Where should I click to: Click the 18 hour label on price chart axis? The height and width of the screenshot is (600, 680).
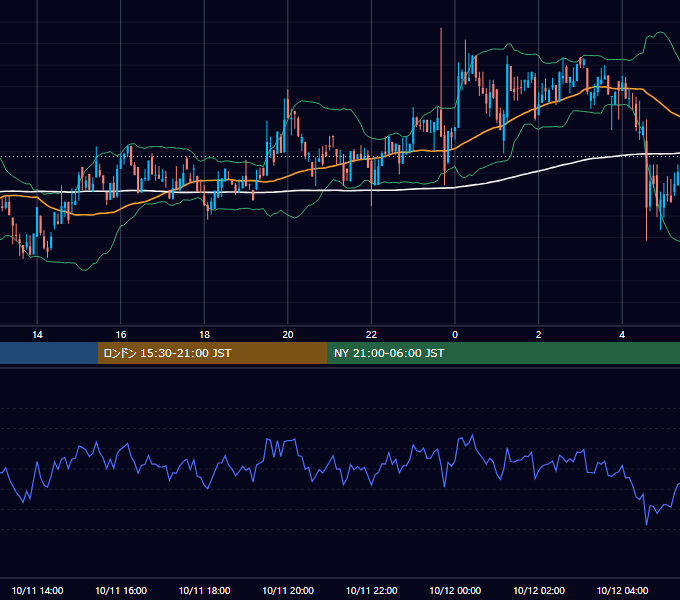click(204, 335)
